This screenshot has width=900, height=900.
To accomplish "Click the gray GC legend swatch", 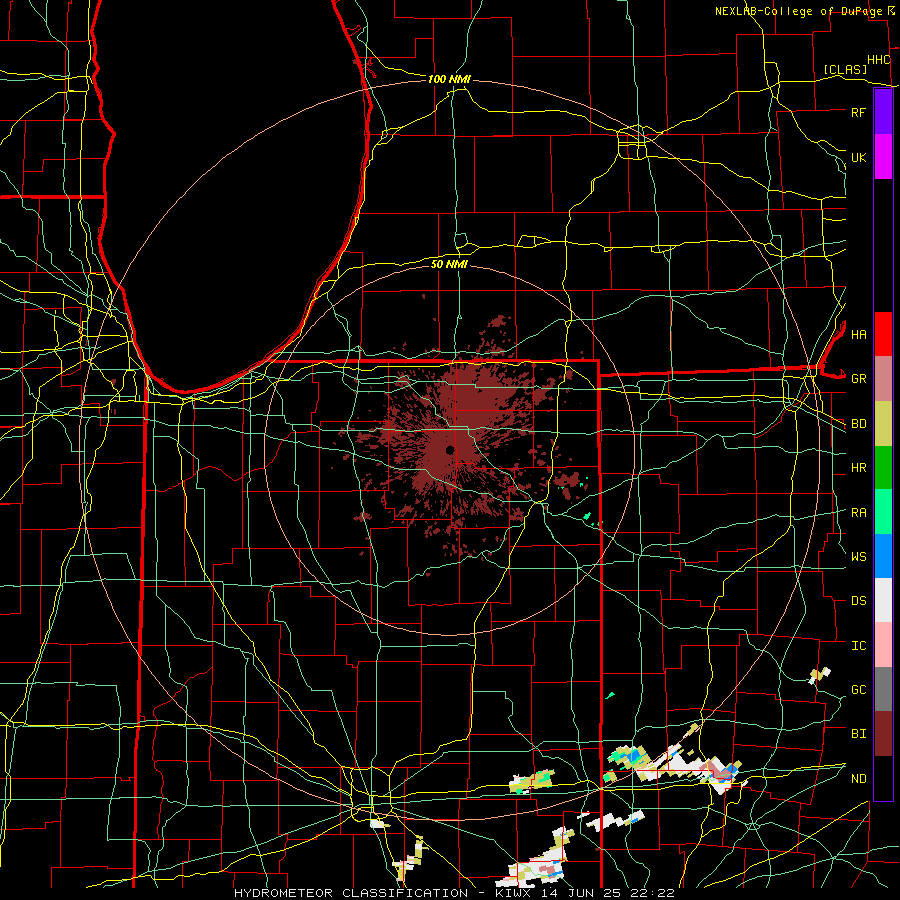I will click(883, 689).
